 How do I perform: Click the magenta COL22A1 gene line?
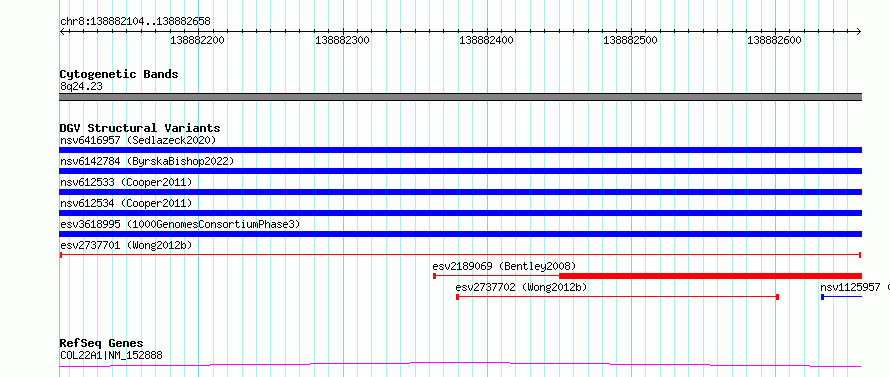point(460,364)
